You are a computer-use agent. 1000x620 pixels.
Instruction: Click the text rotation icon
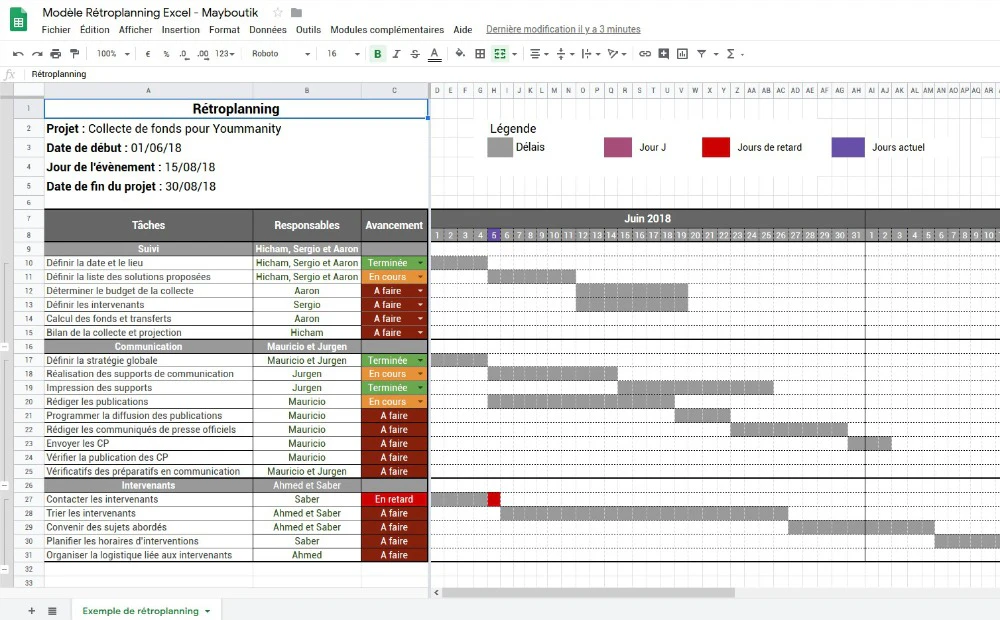tap(613, 54)
